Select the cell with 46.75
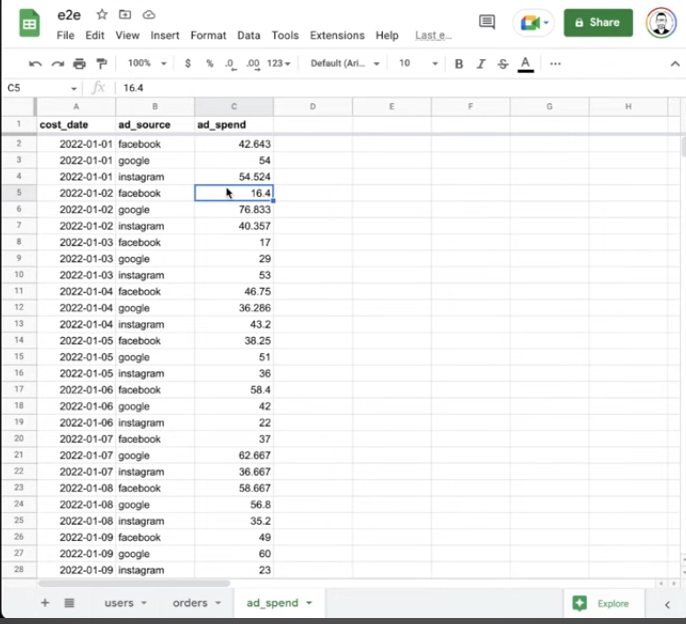Screen dimensions: 686x624 tap(234, 291)
